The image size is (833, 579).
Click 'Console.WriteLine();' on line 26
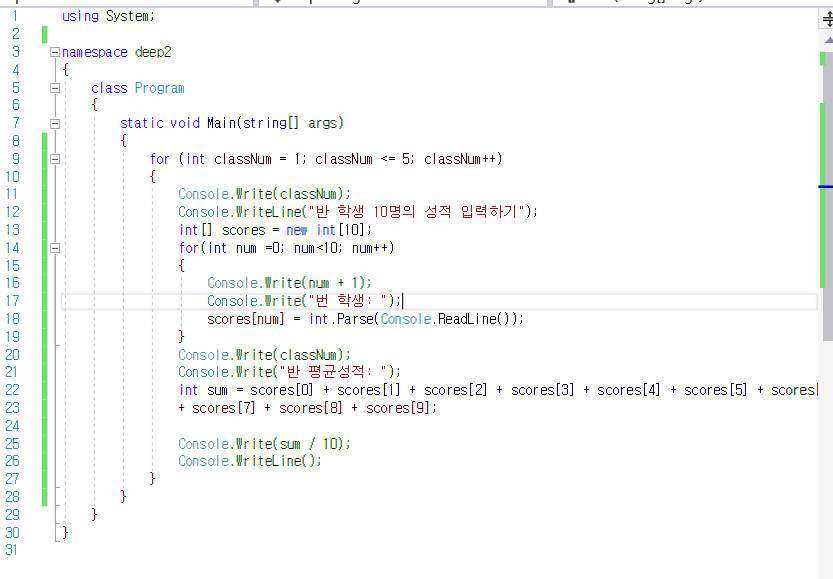pos(250,461)
